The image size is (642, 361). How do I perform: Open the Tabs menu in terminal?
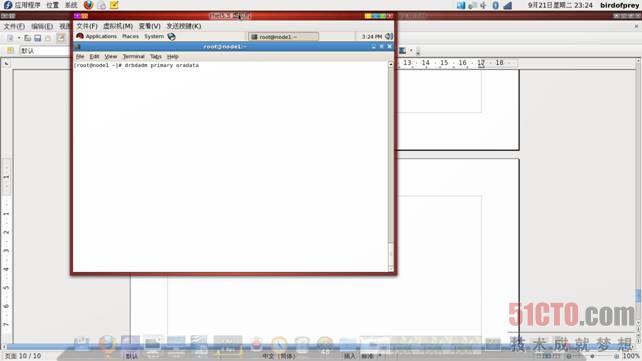(x=156, y=56)
